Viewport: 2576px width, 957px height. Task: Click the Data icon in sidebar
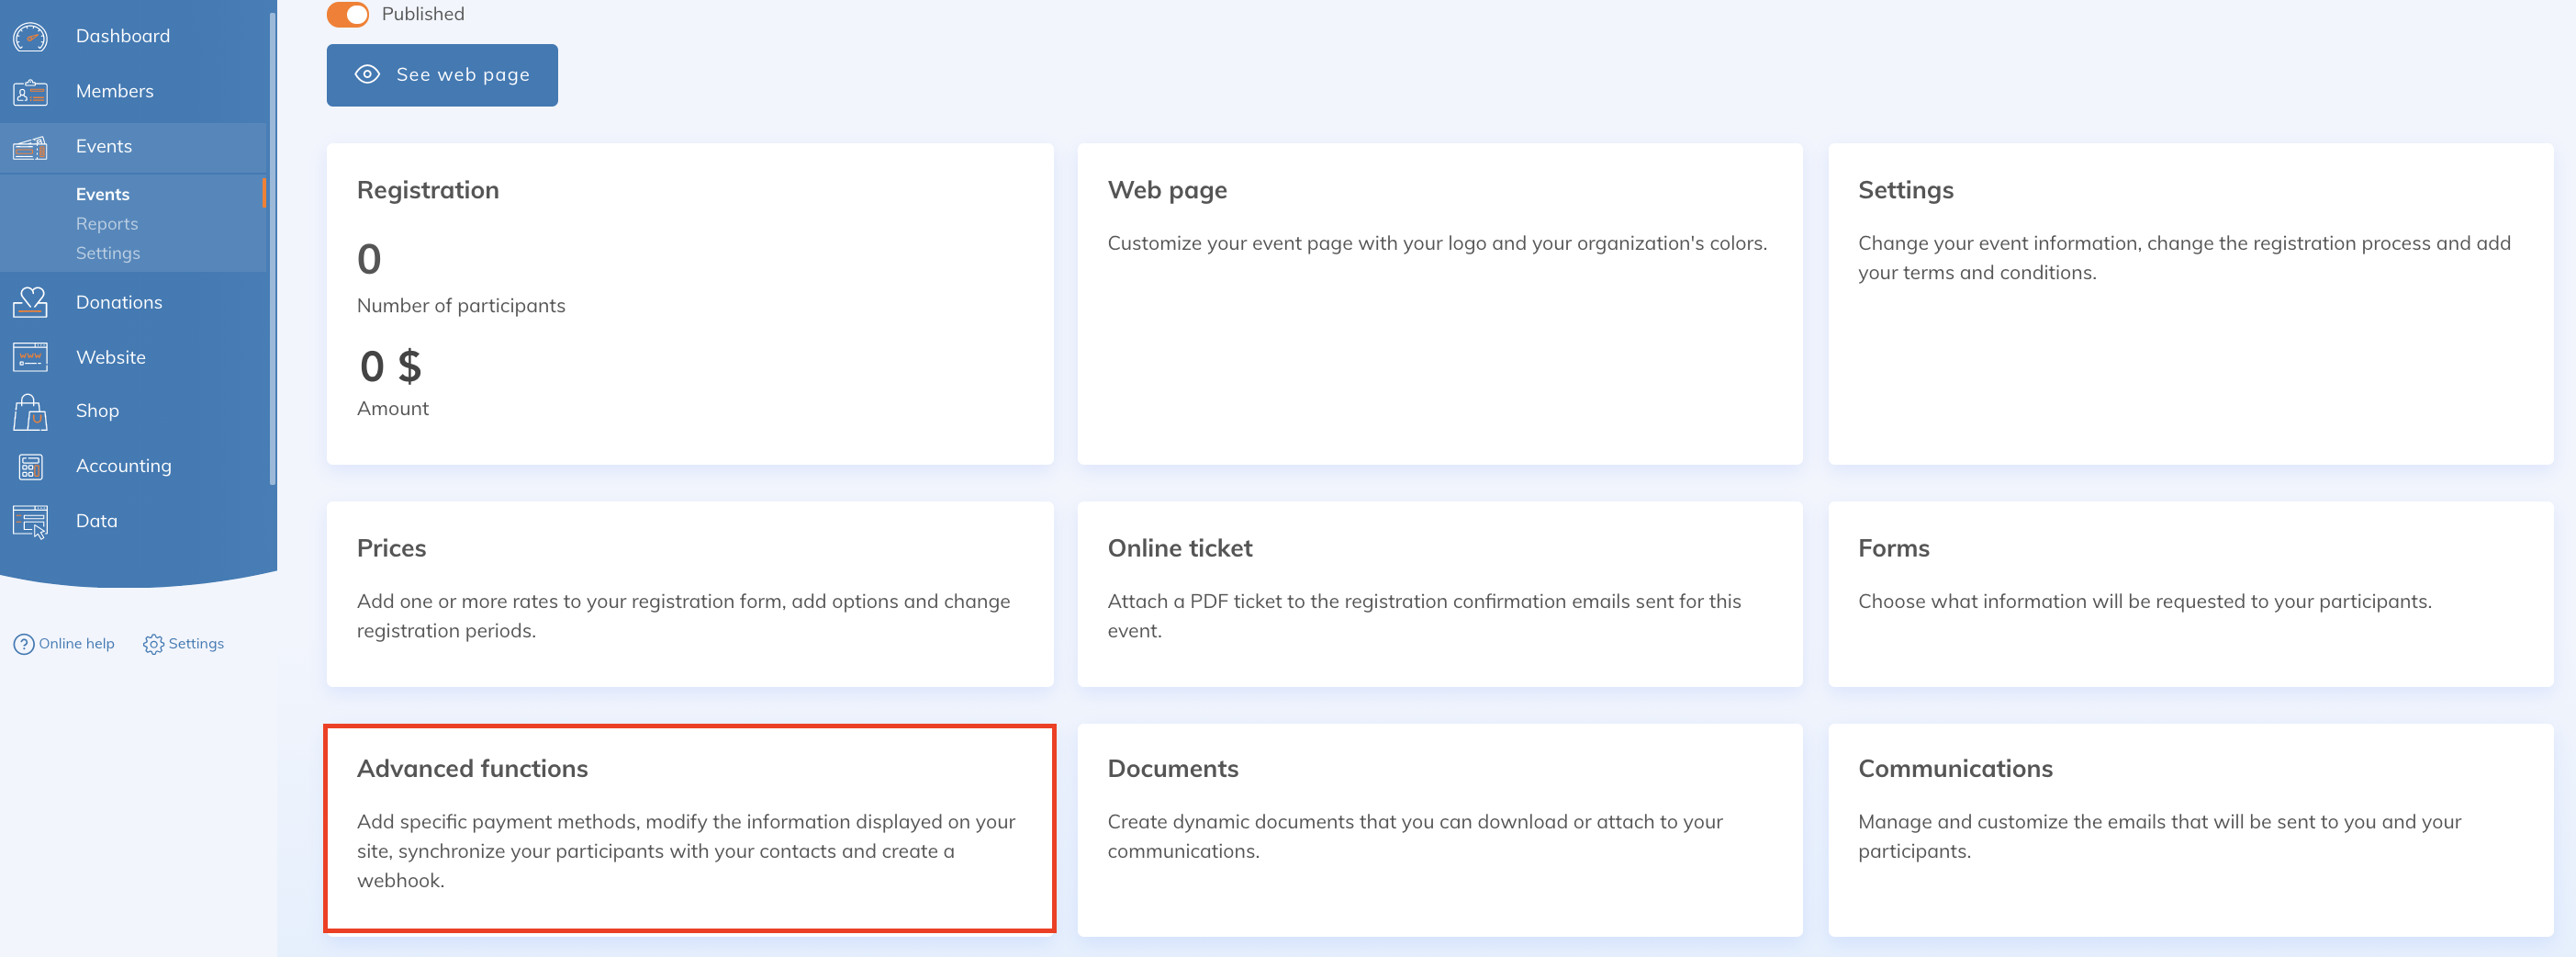[30, 521]
